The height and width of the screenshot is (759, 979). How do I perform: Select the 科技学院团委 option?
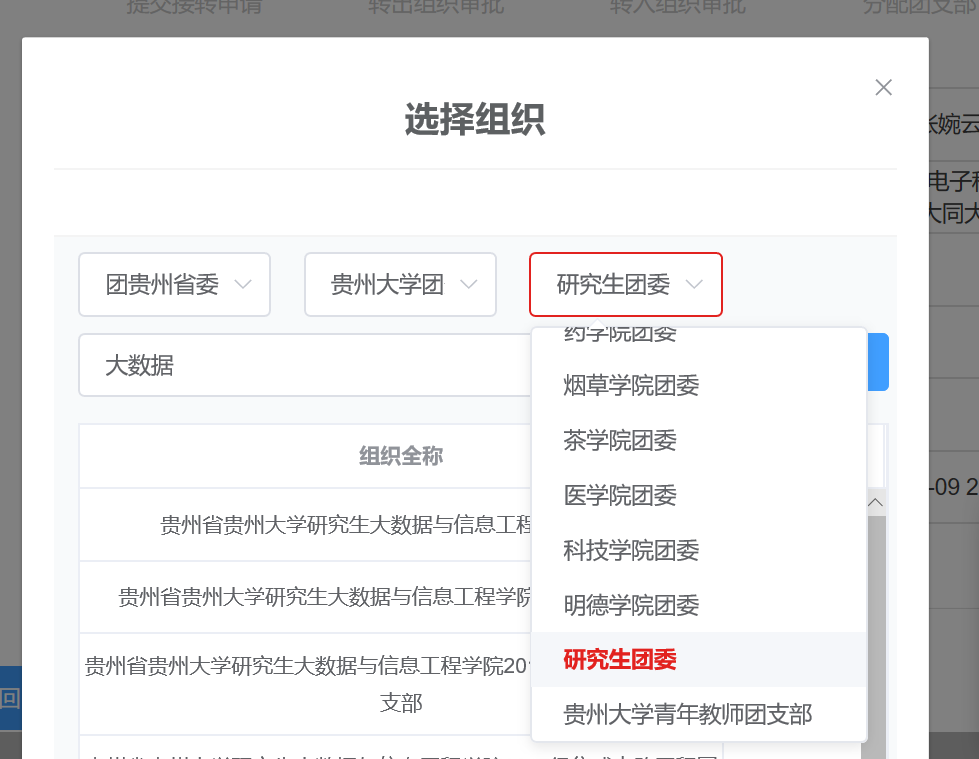pos(631,550)
